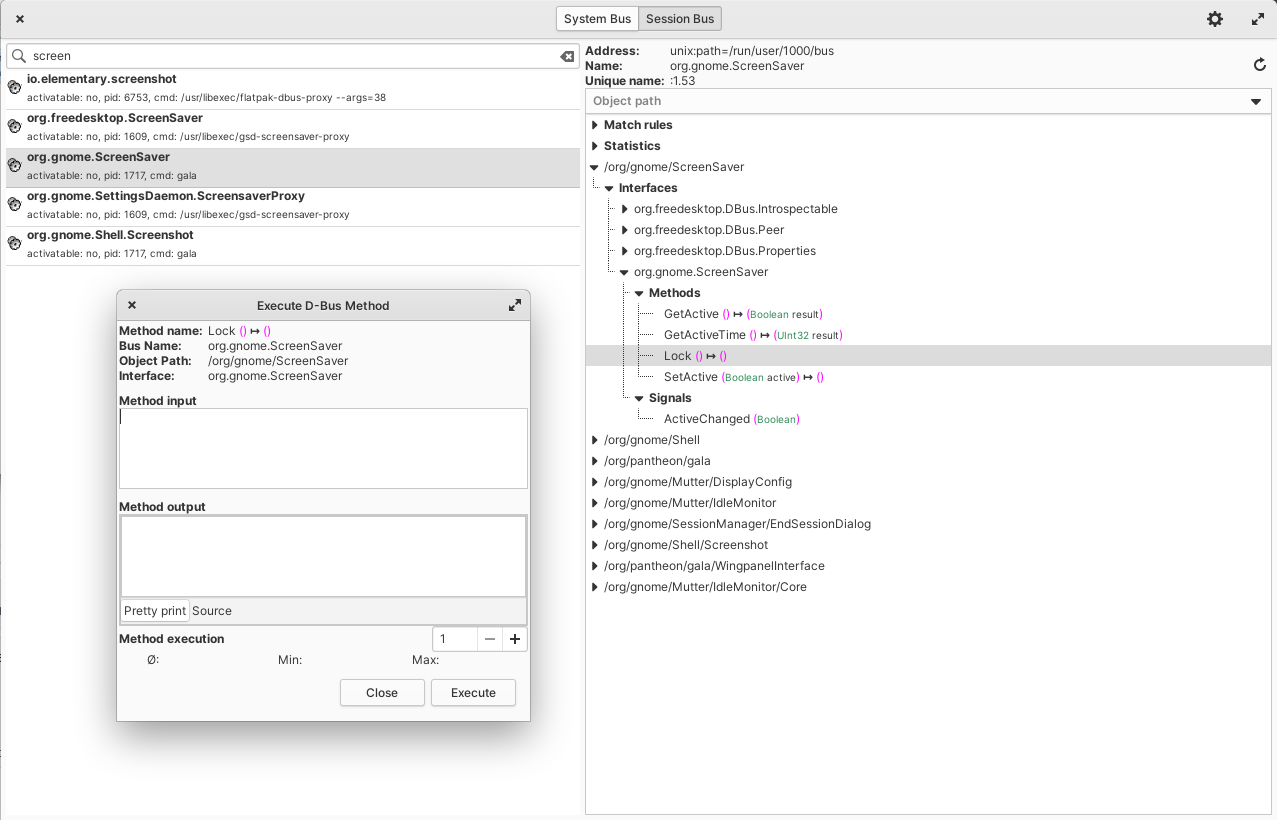The height and width of the screenshot is (820, 1277).
Task: Expand the Match rules node
Action: click(595, 125)
